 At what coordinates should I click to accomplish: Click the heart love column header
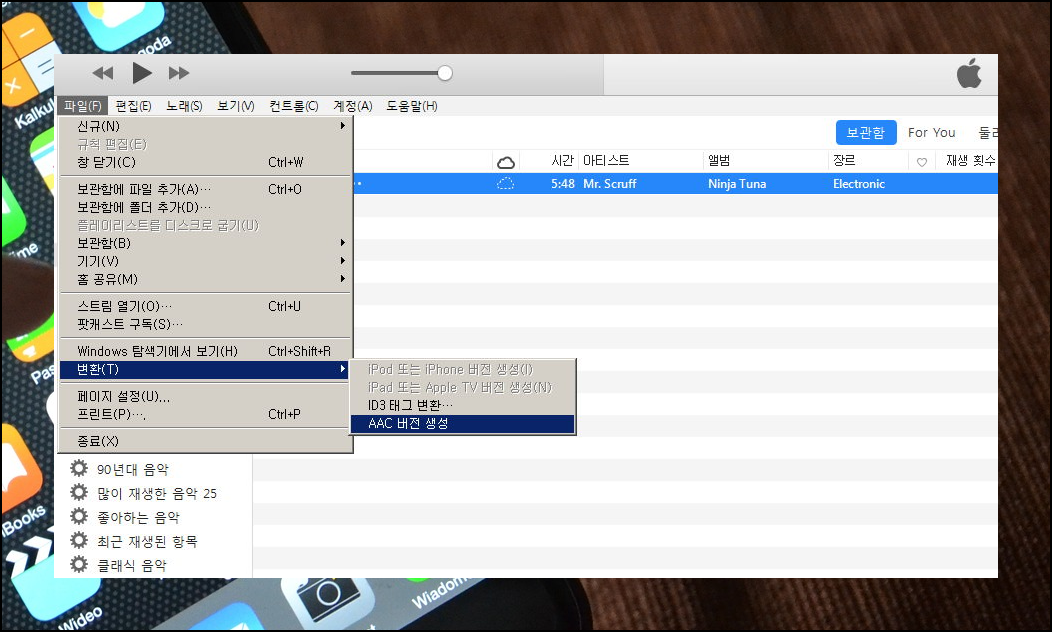click(922, 162)
